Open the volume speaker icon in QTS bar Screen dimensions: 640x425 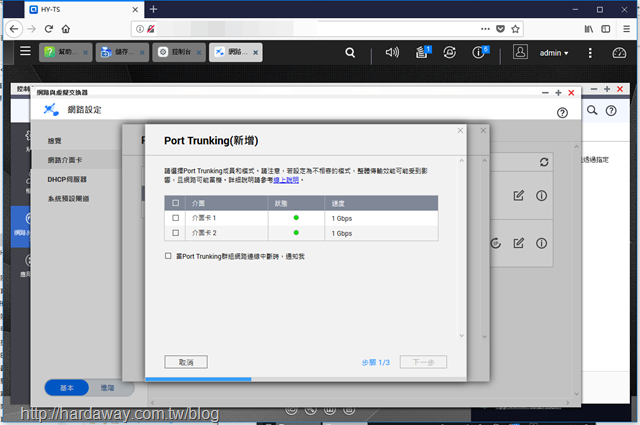[x=392, y=52]
